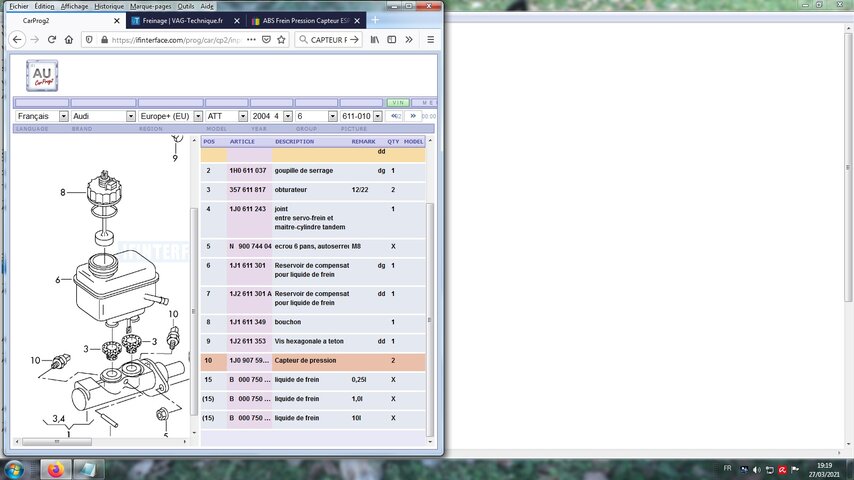Screen dimensions: 854x480
Task: Open Firefox from the taskbar
Action: (x=56, y=469)
